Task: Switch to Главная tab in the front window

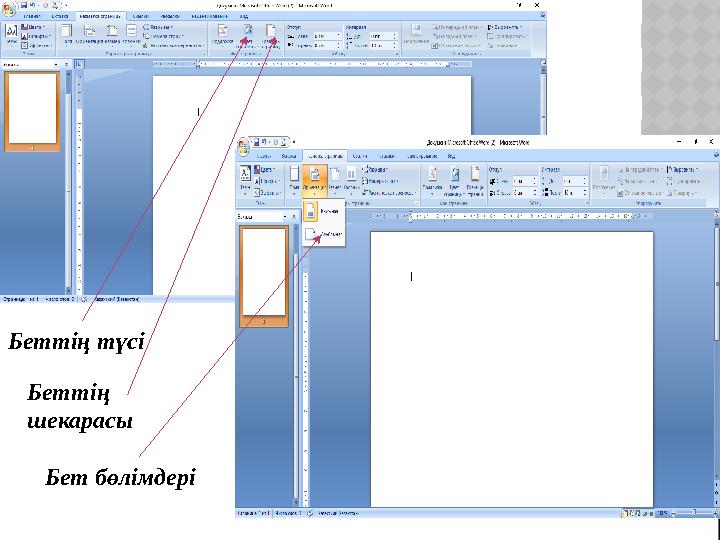Action: pos(264,156)
